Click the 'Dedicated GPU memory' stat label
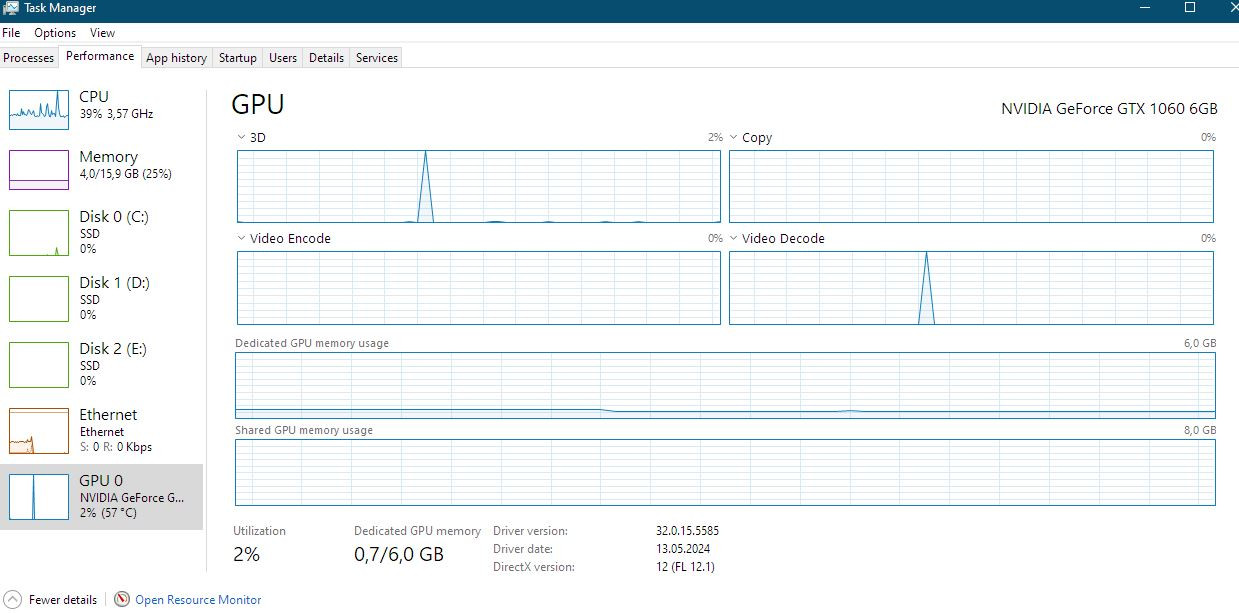The image size is (1239, 613). click(417, 531)
